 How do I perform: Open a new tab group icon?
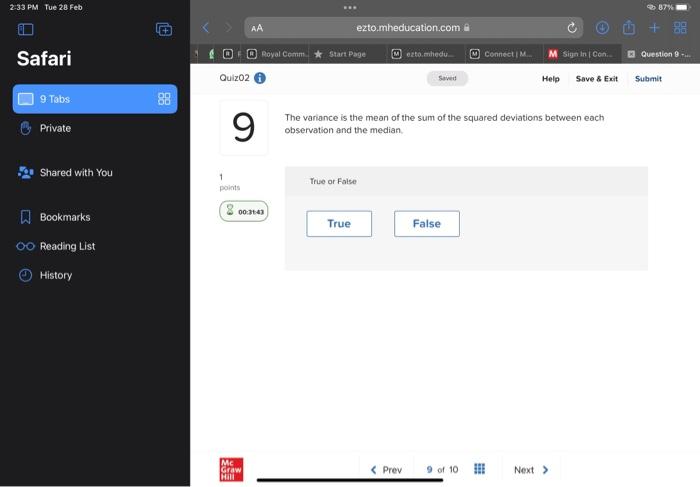coord(164,29)
